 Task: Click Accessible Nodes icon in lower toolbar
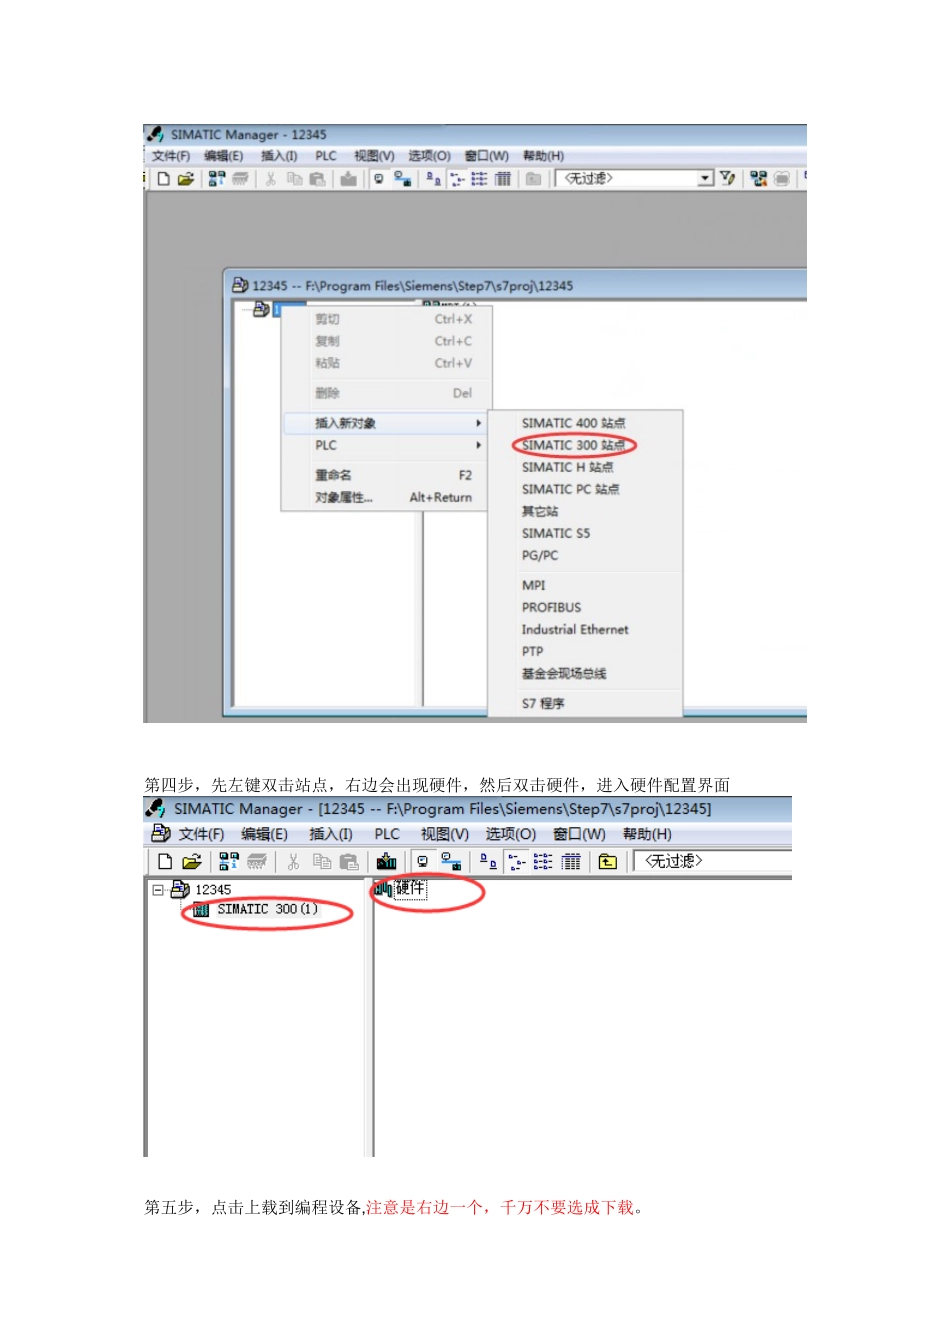click(229, 861)
